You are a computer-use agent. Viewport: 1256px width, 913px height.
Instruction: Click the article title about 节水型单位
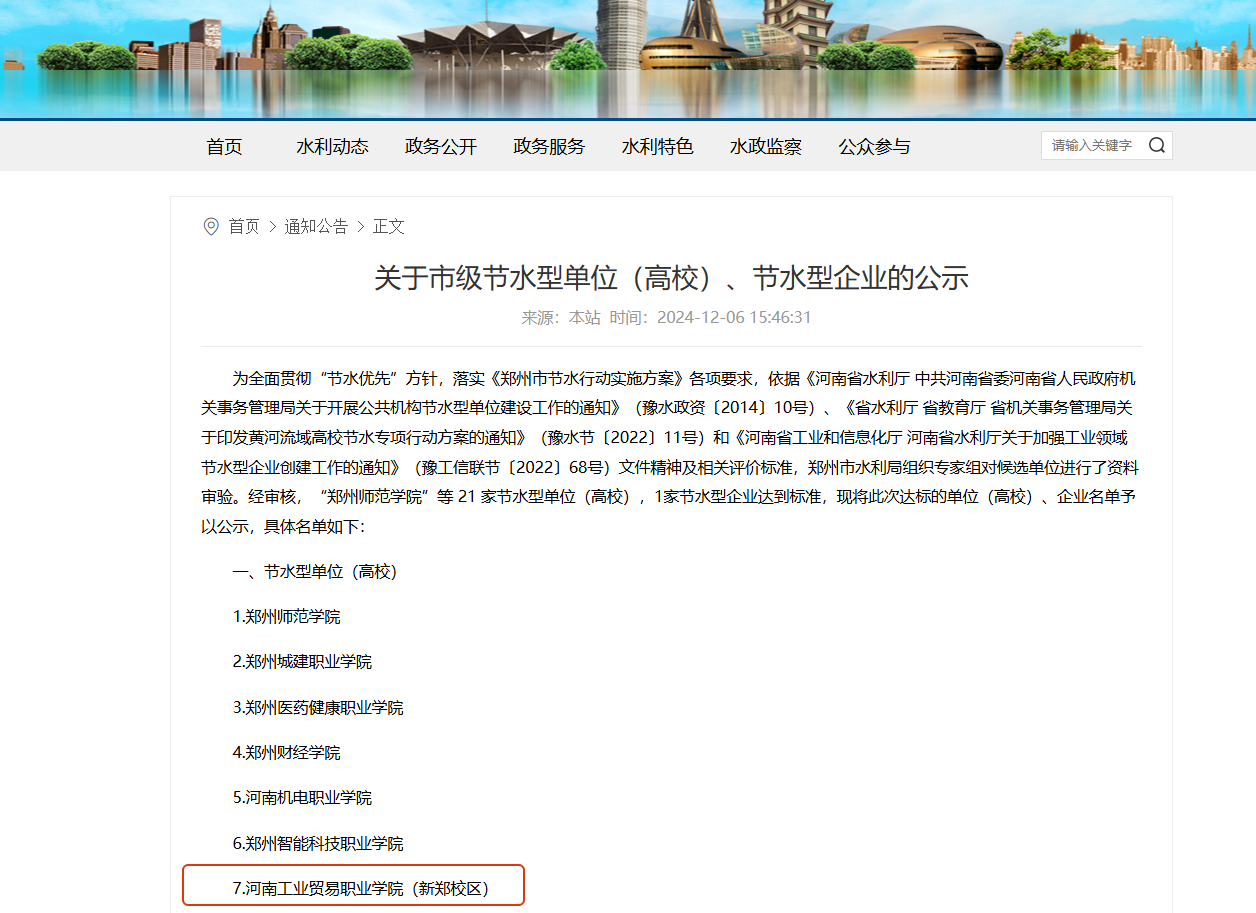(x=671, y=277)
